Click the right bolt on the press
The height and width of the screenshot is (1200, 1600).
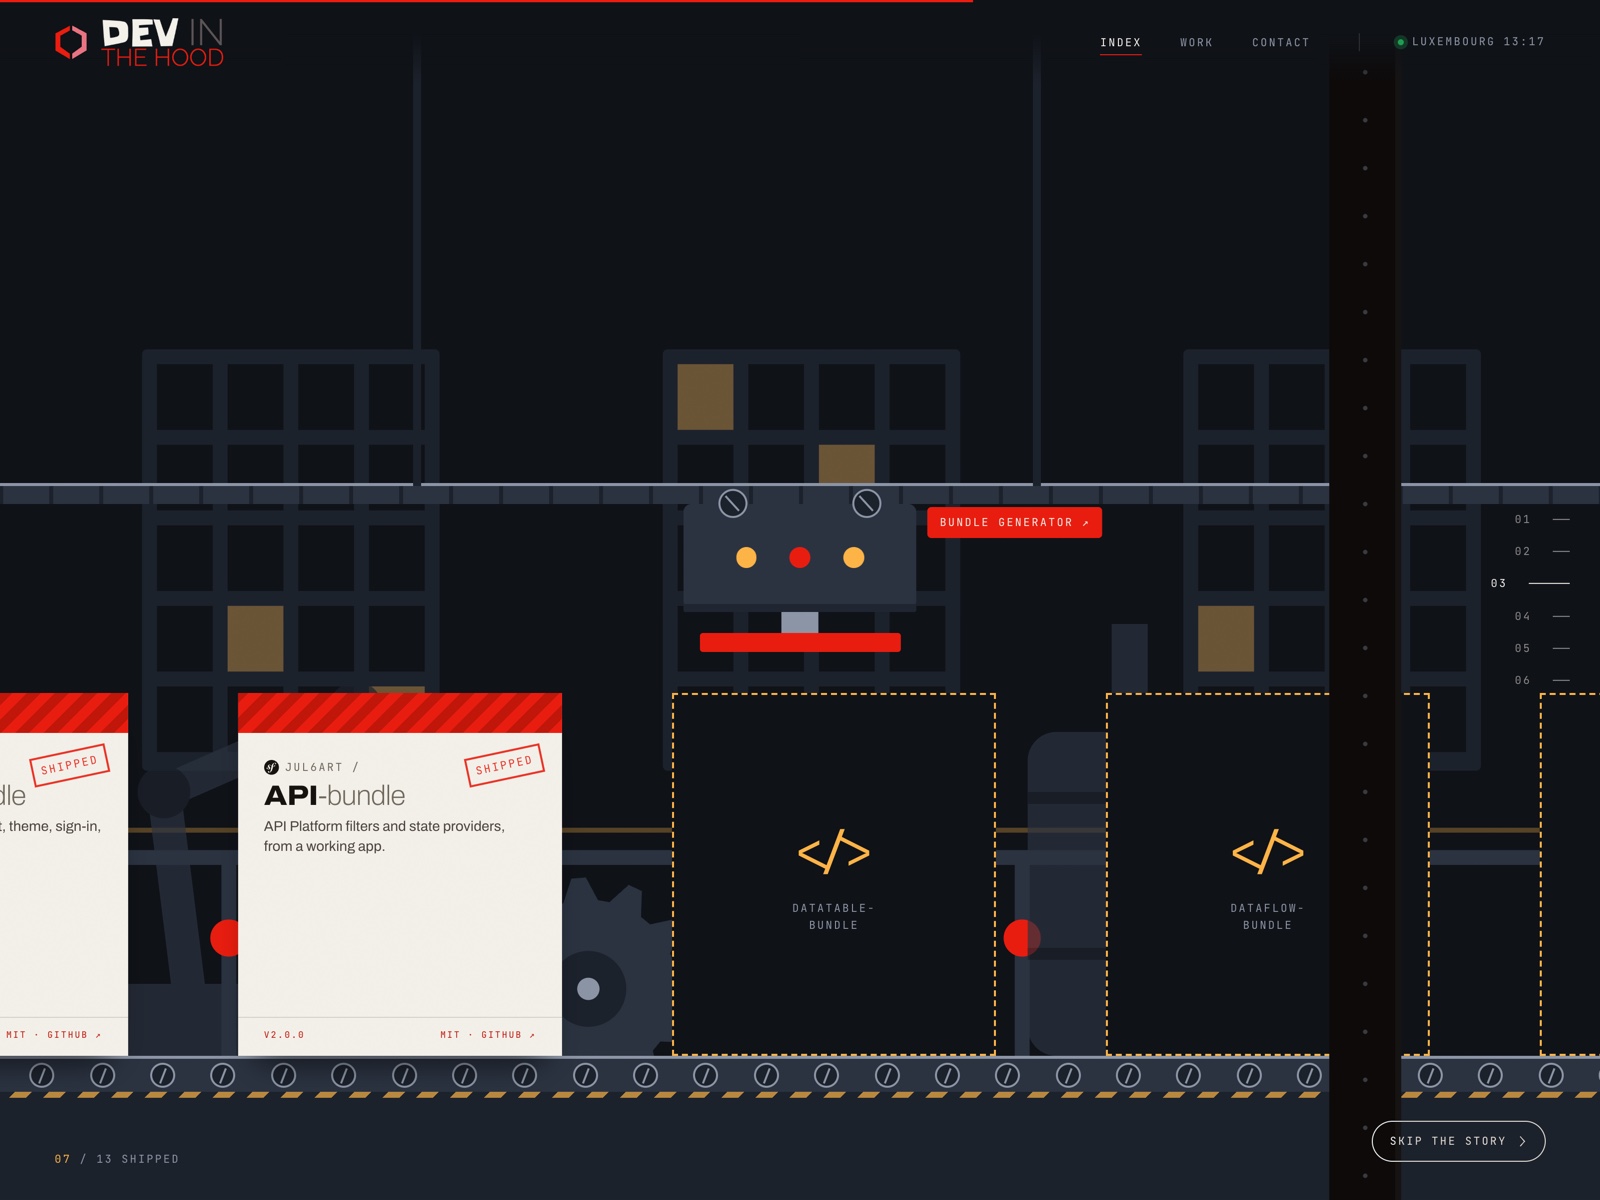pos(866,503)
